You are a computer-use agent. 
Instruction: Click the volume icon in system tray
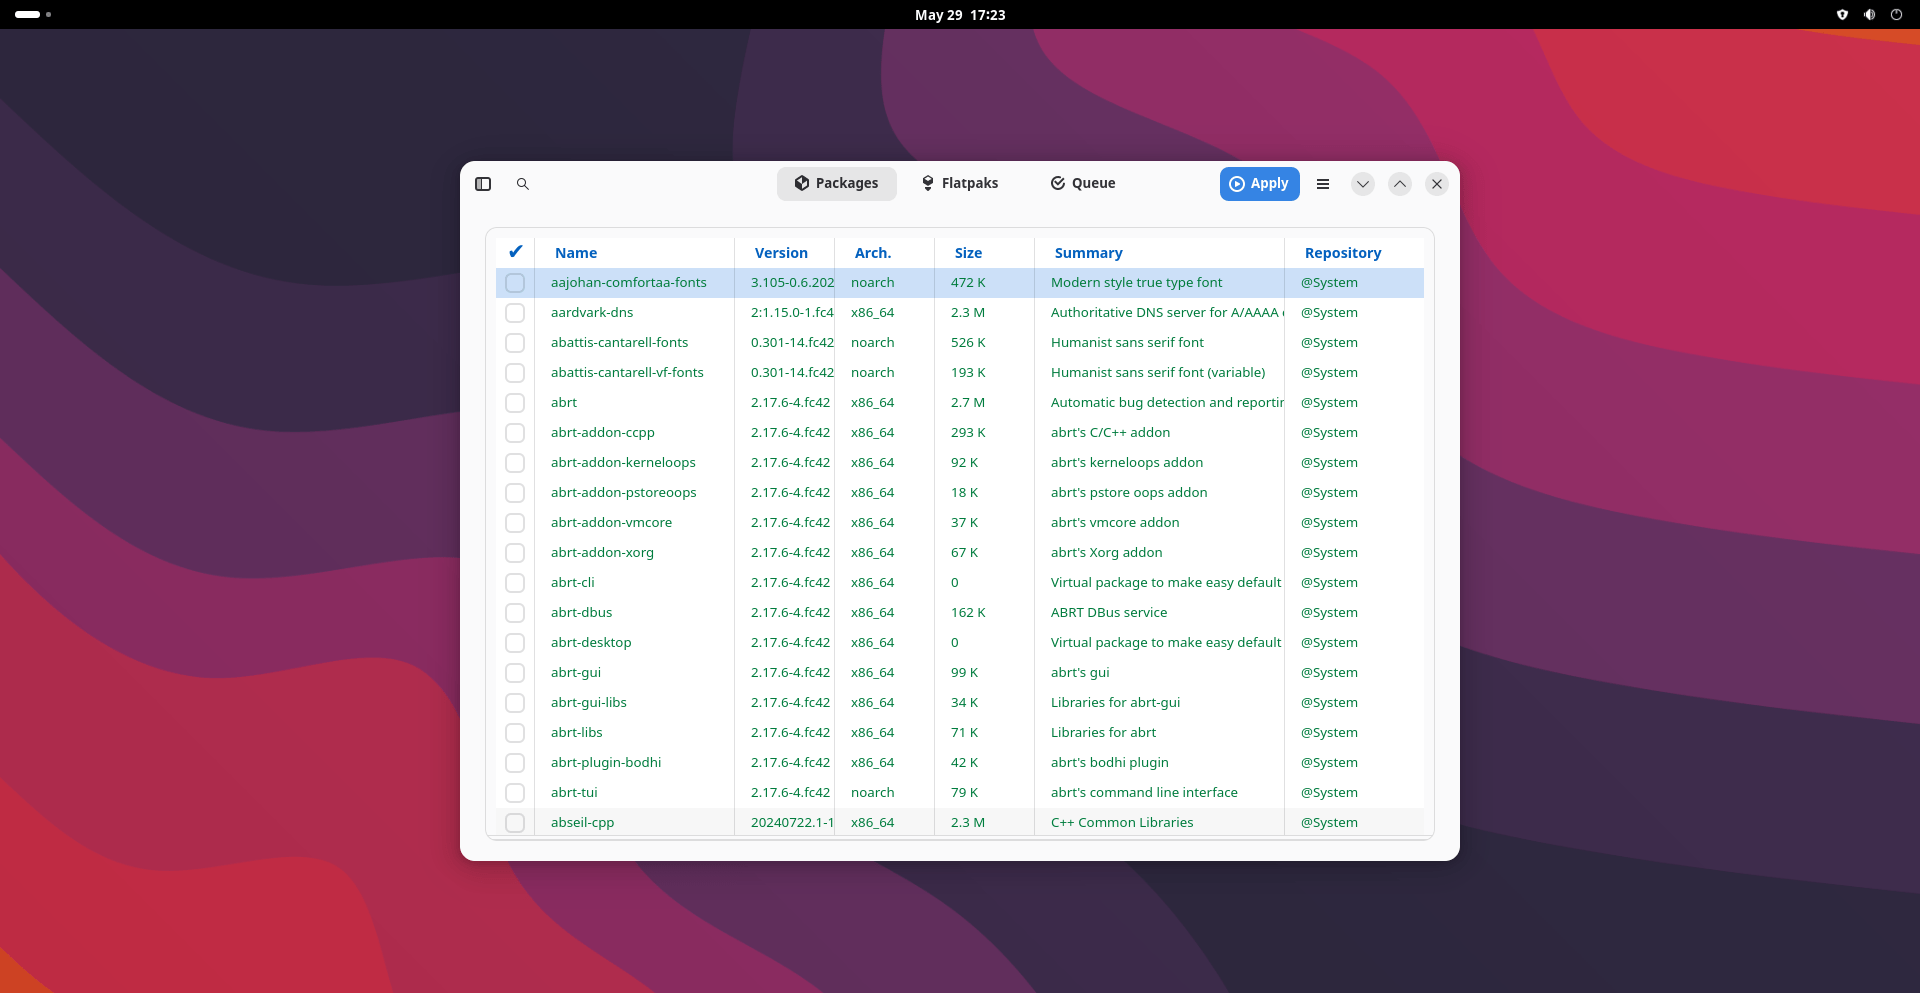pyautogui.click(x=1869, y=15)
